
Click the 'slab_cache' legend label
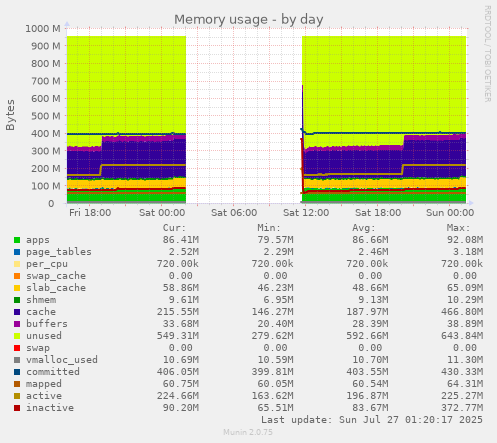click(56, 288)
